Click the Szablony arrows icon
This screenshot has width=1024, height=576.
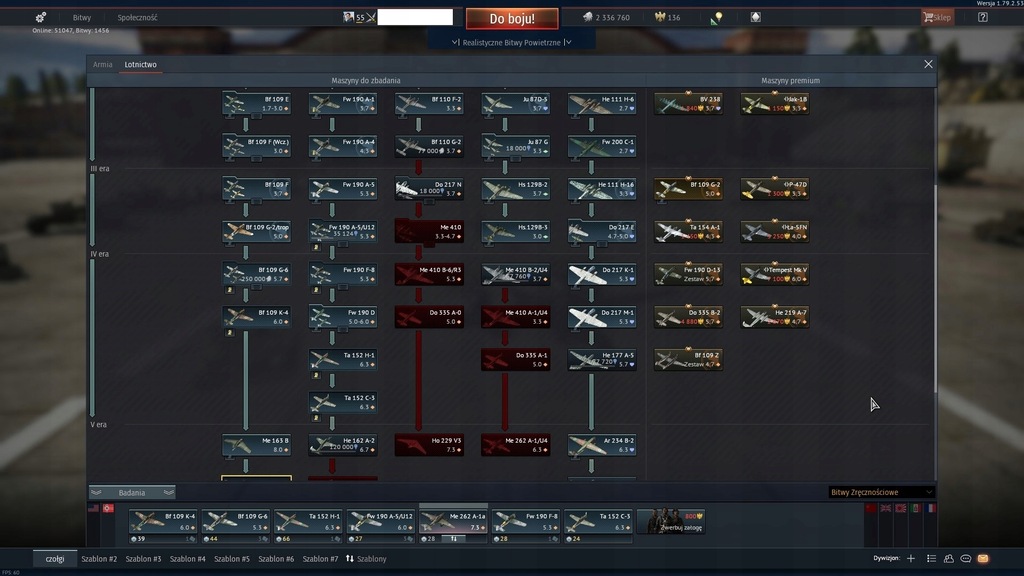point(349,558)
